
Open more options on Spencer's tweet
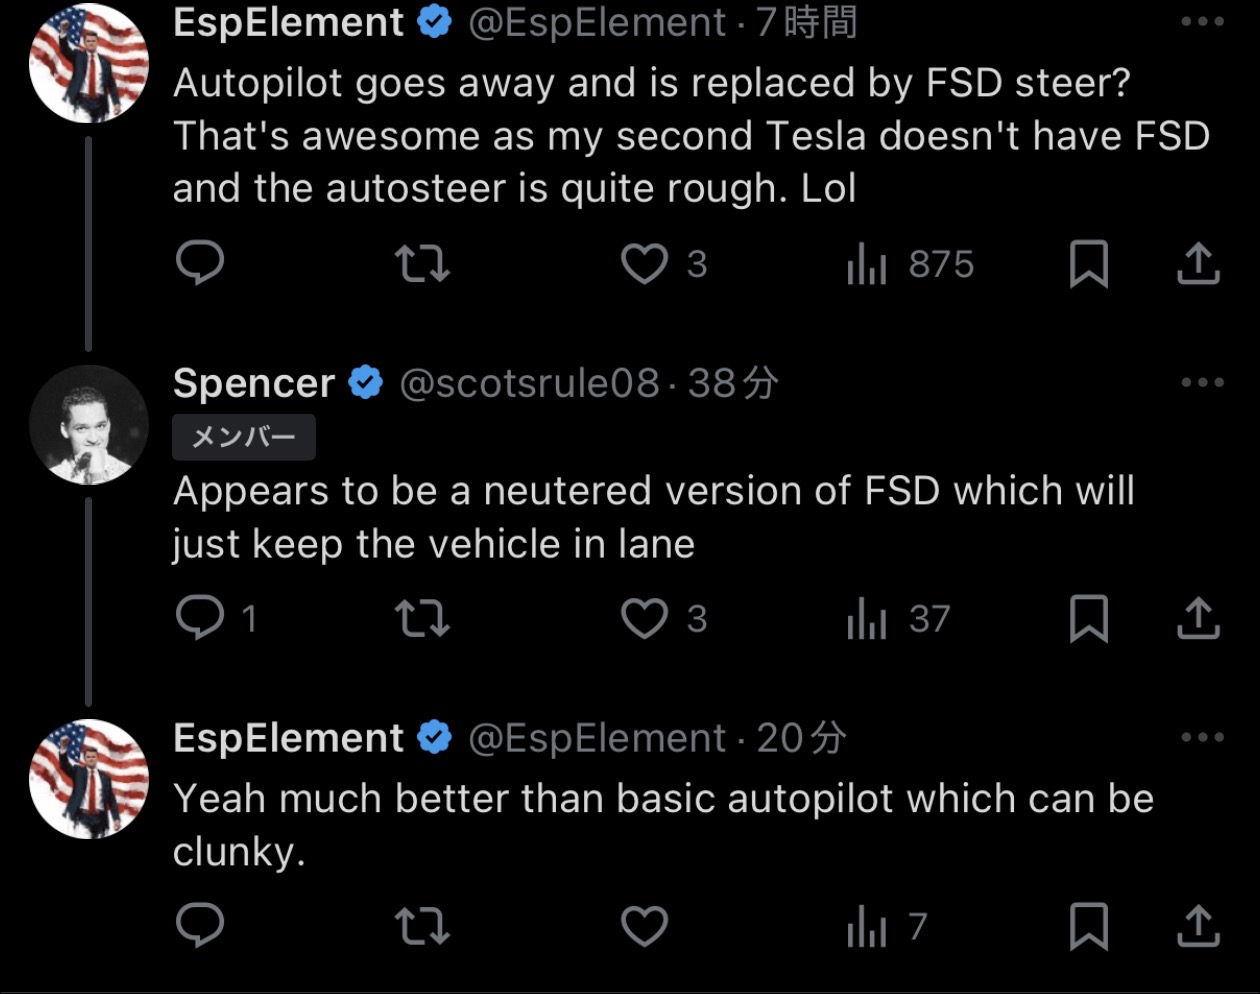1201,382
